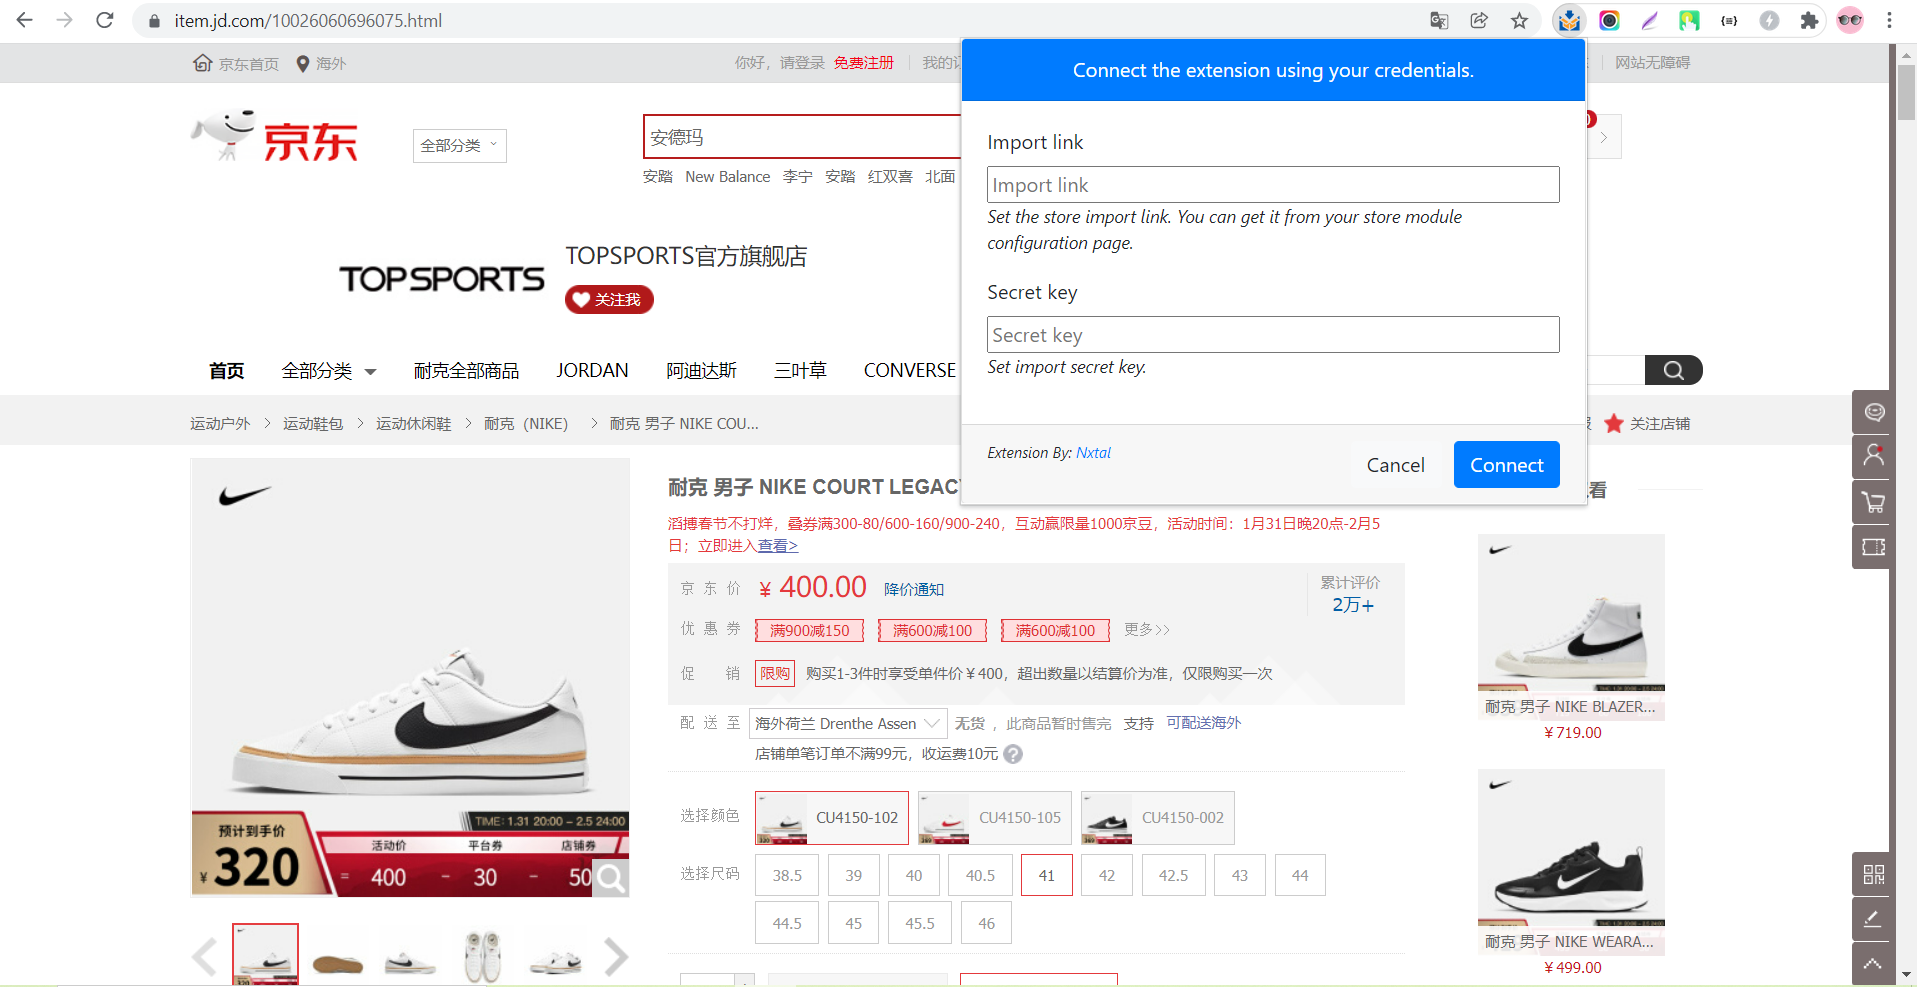The image size is (1917, 987).
Task: Choose shoe size 41
Action: (1047, 875)
